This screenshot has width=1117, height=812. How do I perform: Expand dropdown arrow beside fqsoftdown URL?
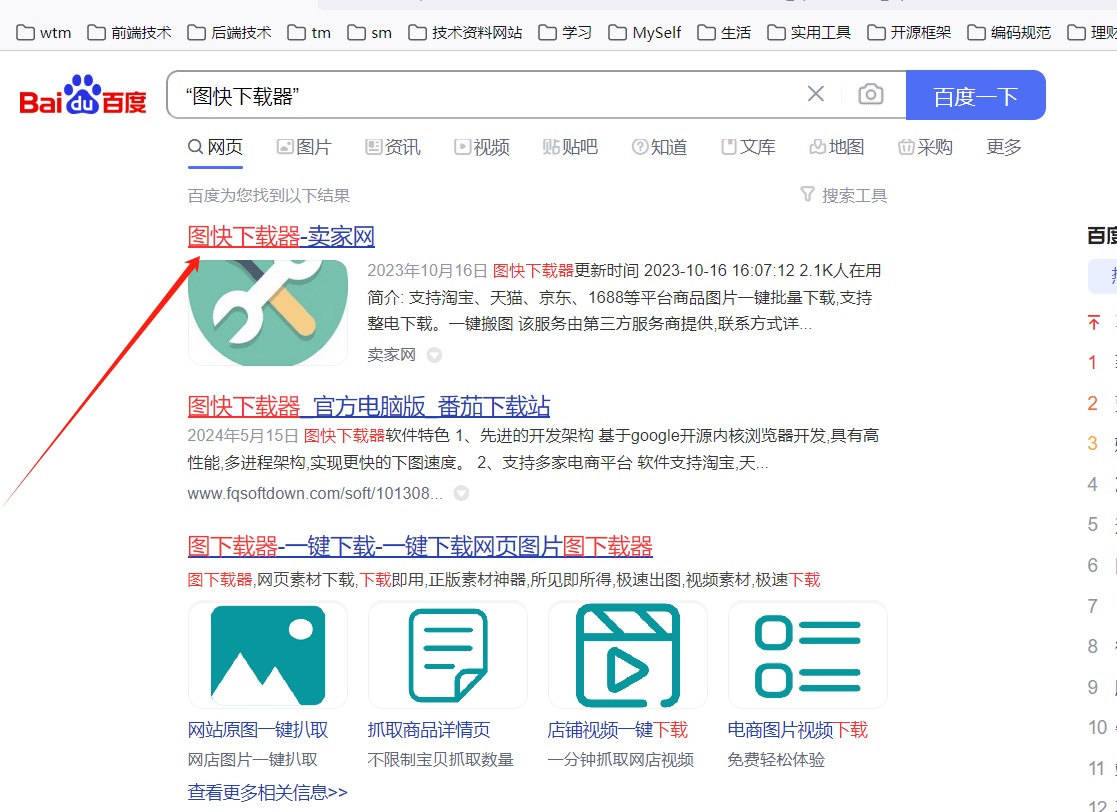pyautogui.click(x=461, y=493)
